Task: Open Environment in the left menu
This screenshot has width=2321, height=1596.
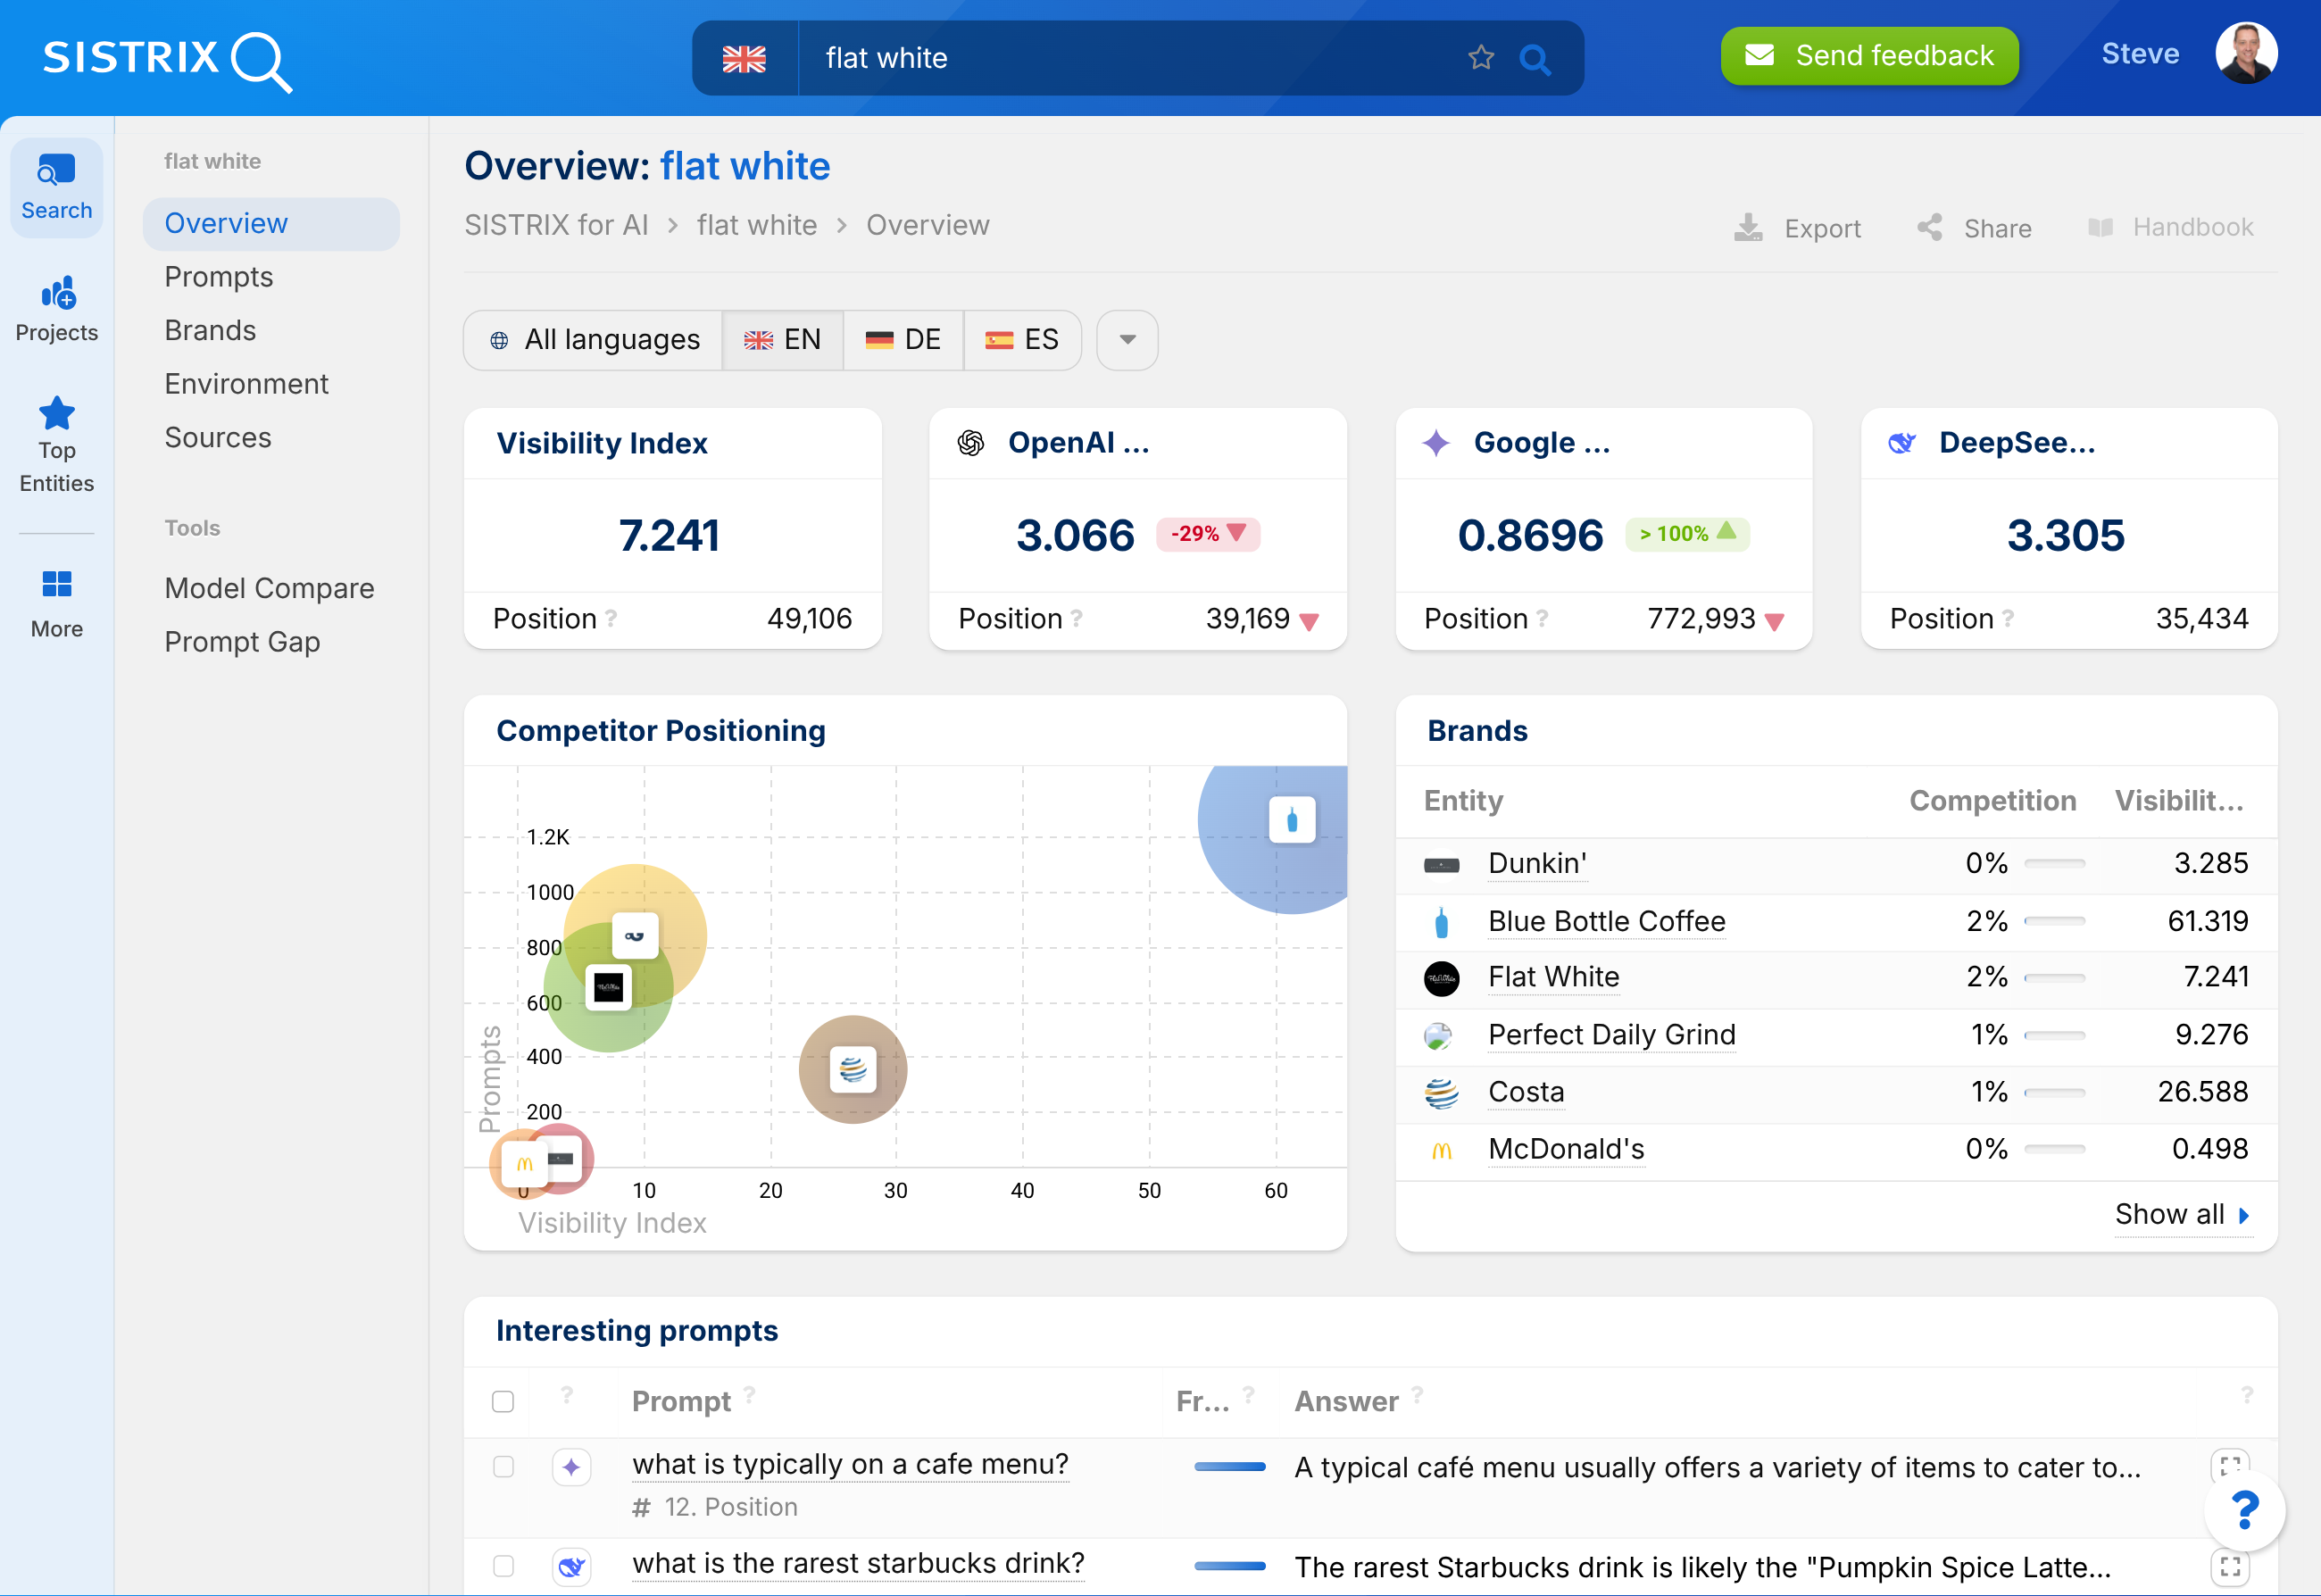Action: pos(246,384)
